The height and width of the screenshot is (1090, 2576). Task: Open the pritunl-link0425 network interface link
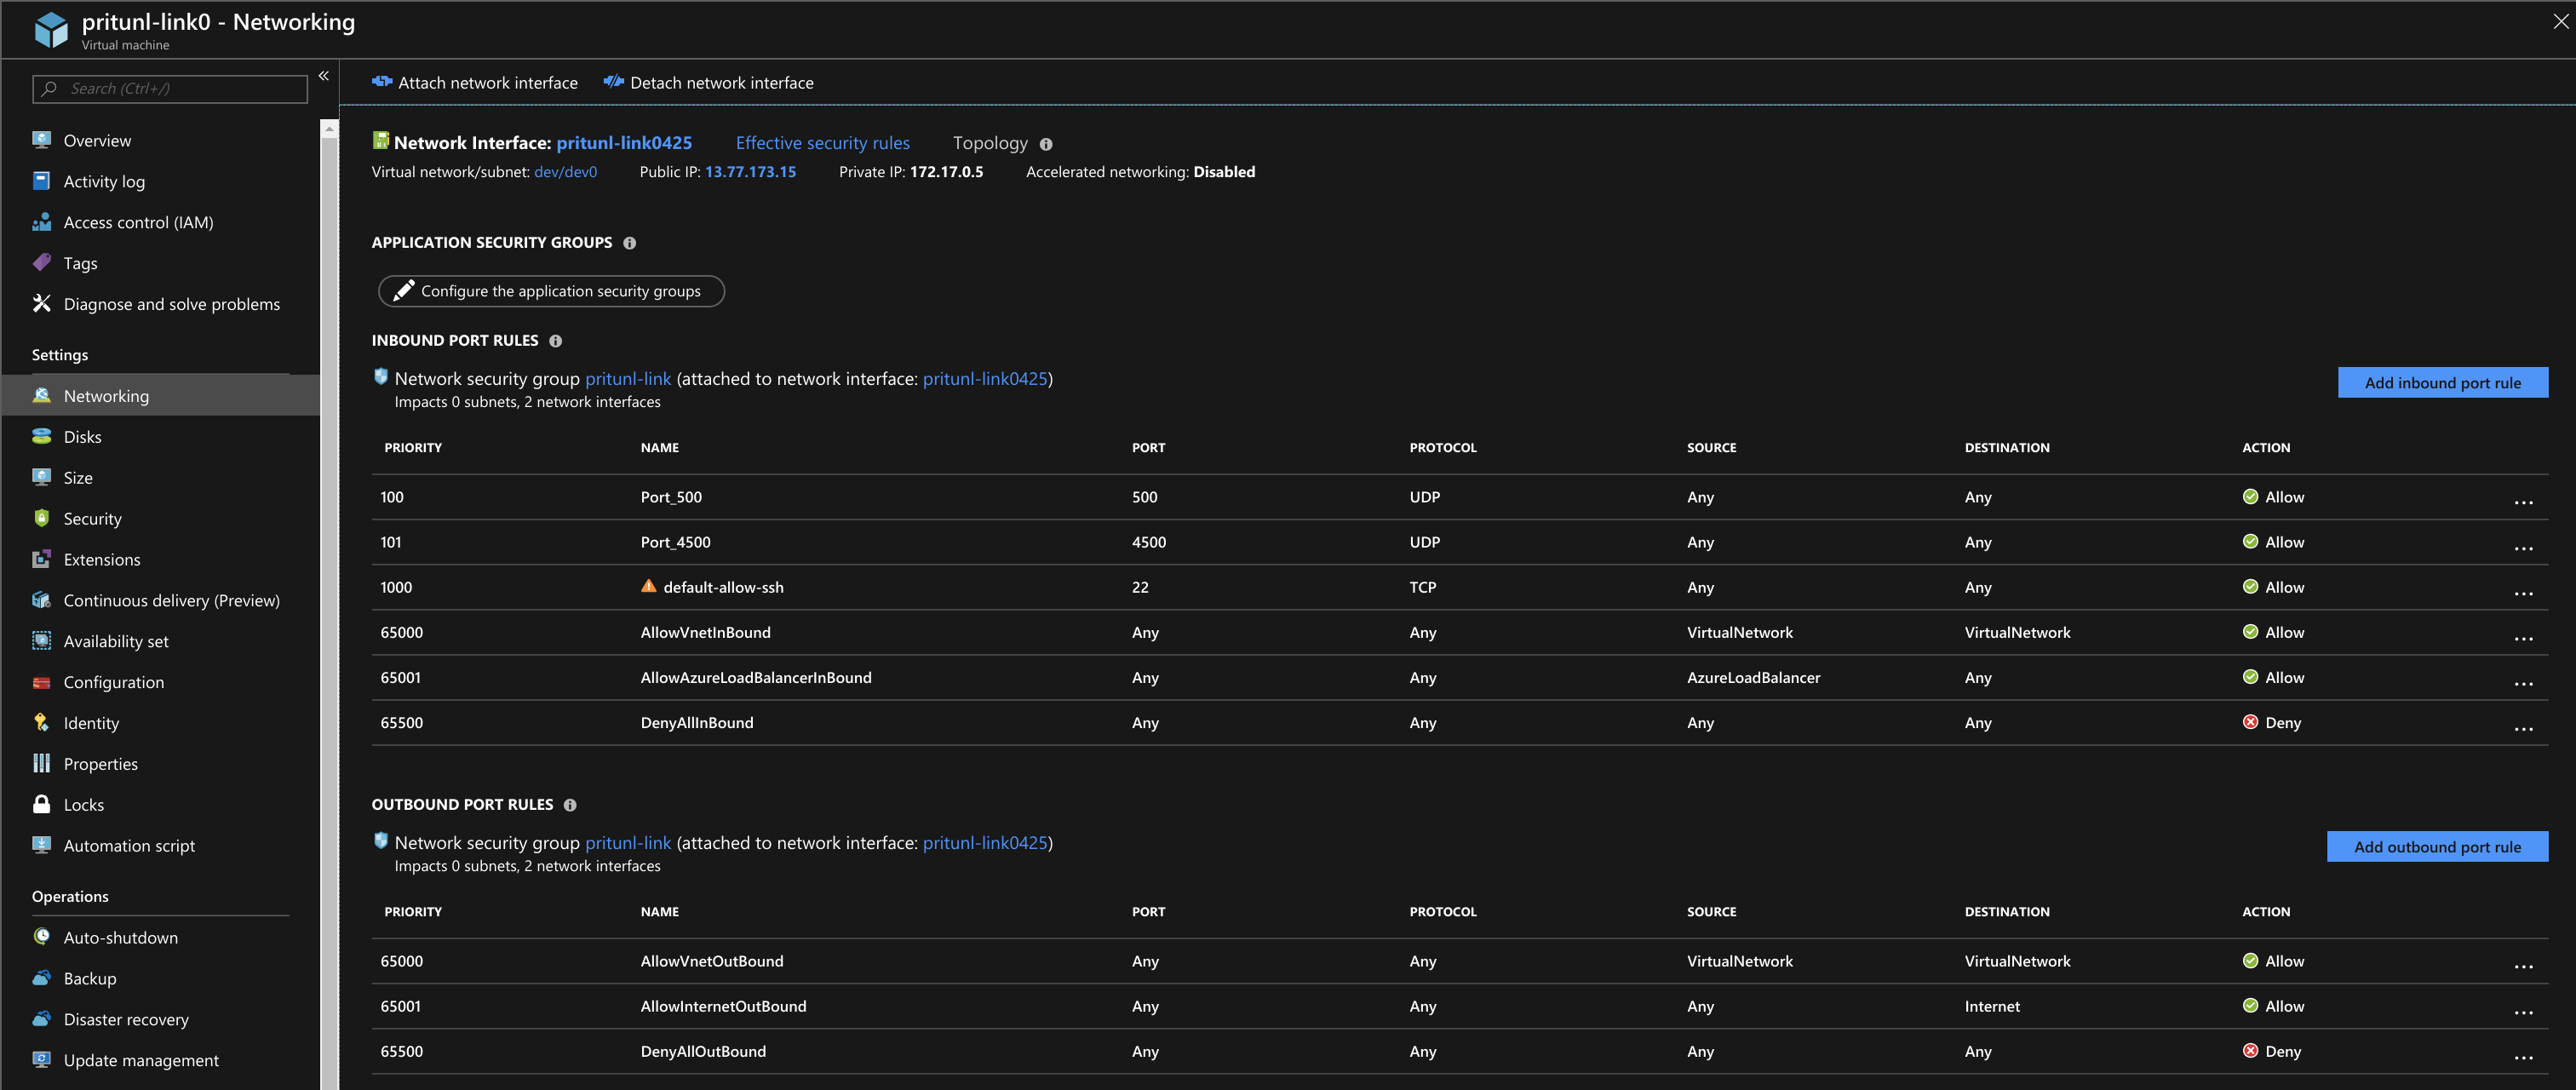point(624,143)
